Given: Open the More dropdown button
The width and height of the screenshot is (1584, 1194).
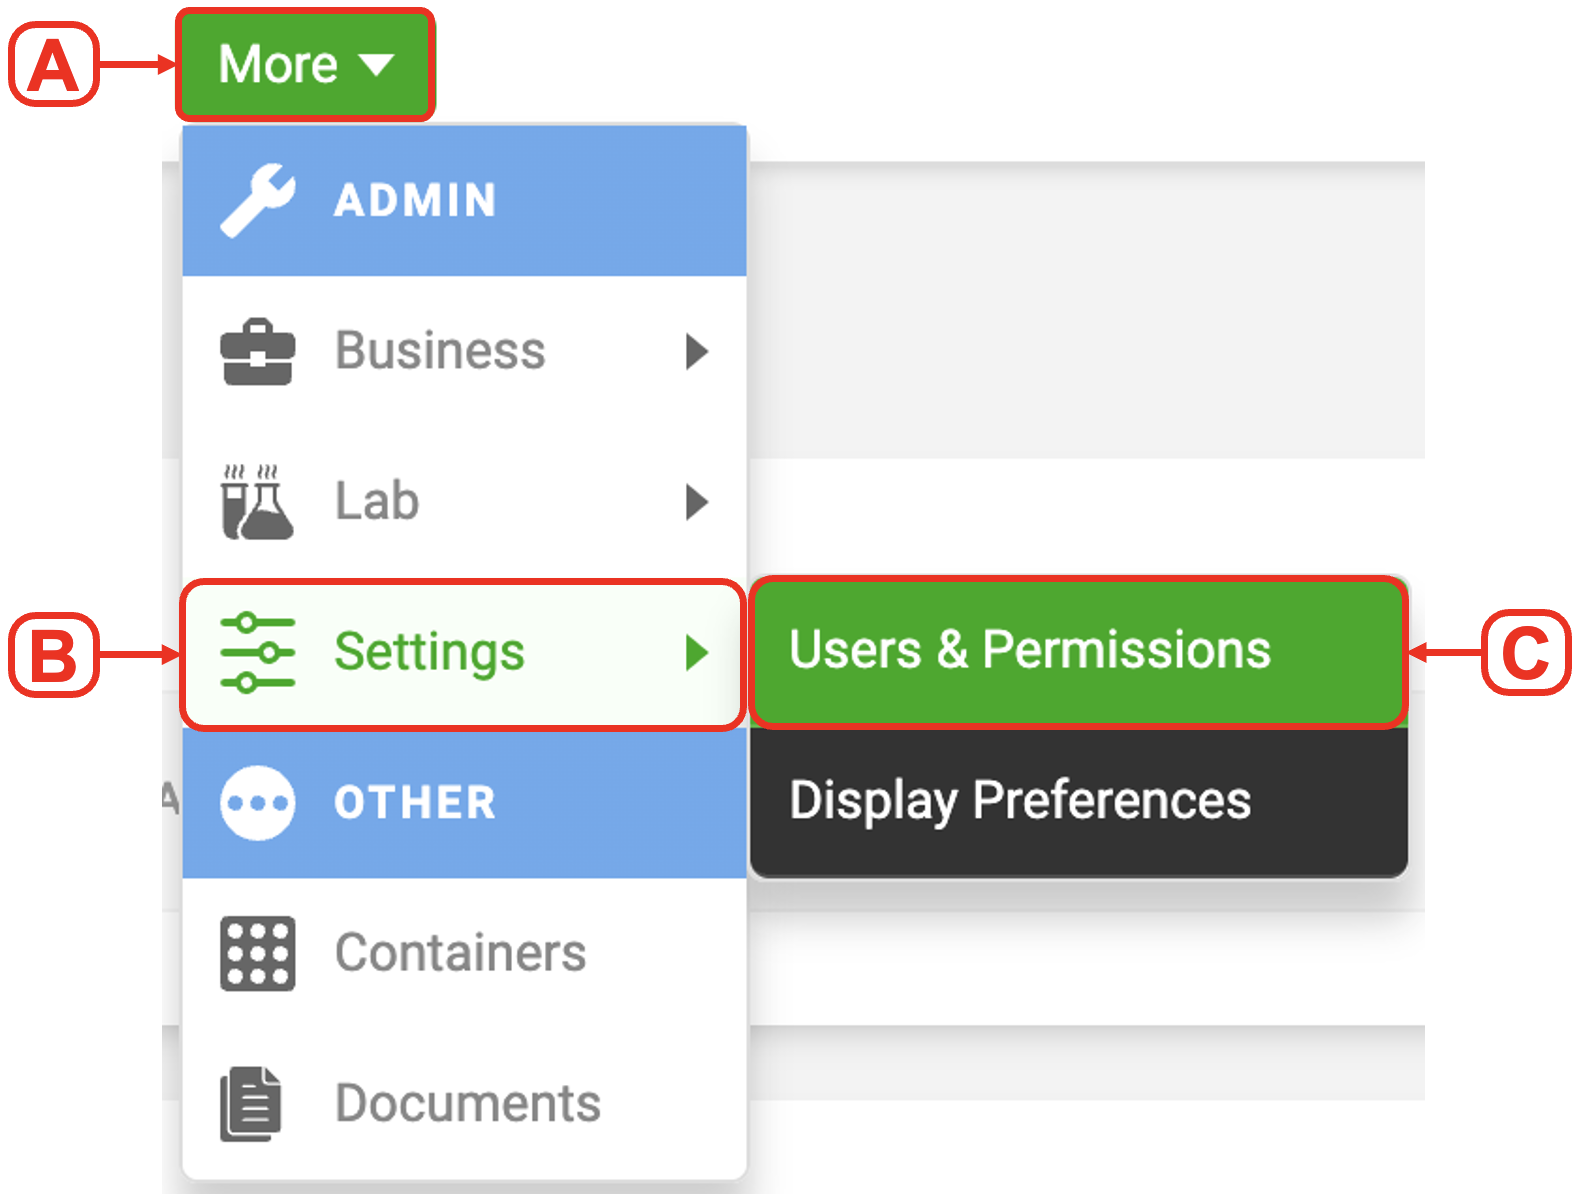Looking at the screenshot, I should click(305, 65).
